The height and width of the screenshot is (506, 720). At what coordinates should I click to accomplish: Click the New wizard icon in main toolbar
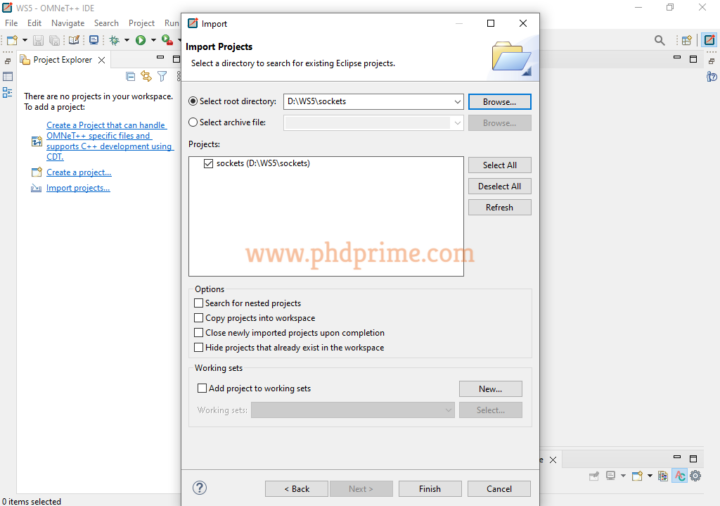[x=12, y=40]
